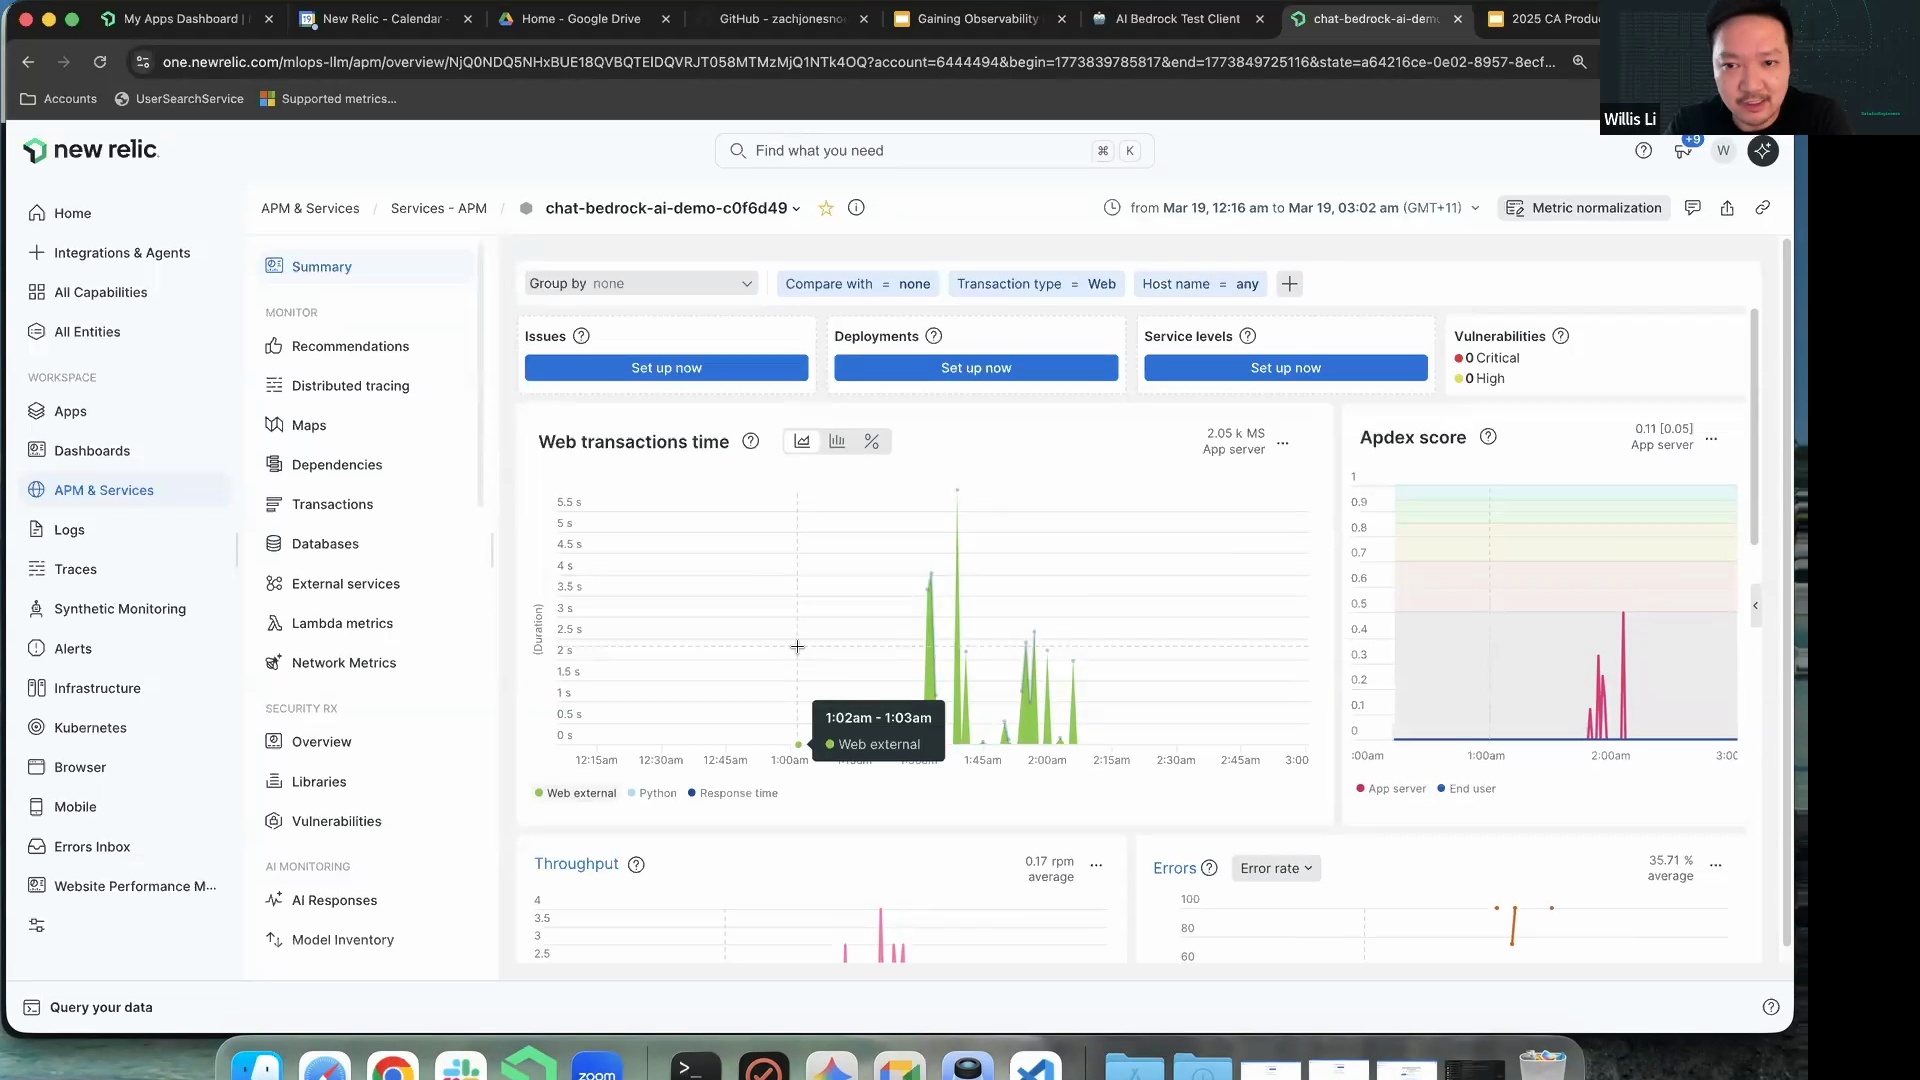Image resolution: width=1920 pixels, height=1080 pixels.
Task: Switch chart to bar view icon
Action: [837, 441]
